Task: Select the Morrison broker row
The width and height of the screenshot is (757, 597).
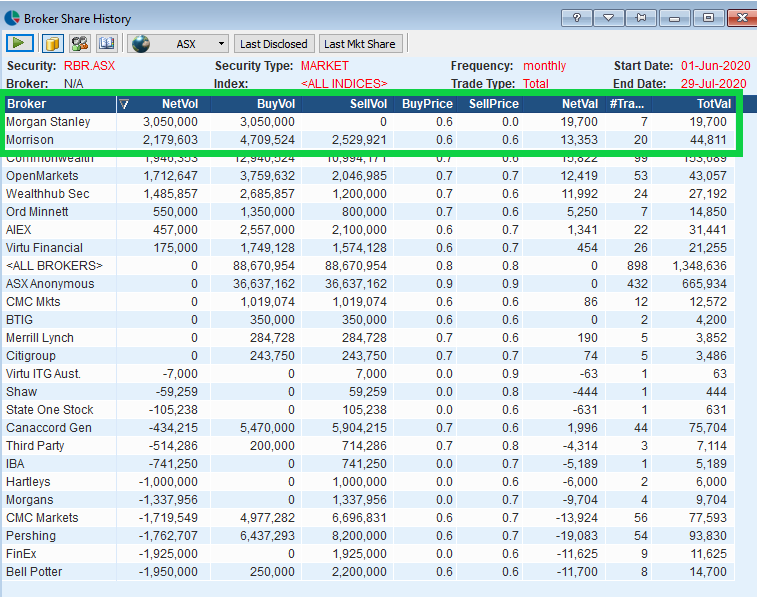Action: point(369,140)
